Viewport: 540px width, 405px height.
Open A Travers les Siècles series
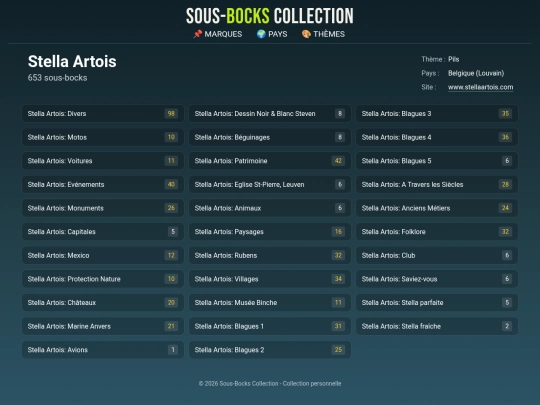(x=437, y=185)
